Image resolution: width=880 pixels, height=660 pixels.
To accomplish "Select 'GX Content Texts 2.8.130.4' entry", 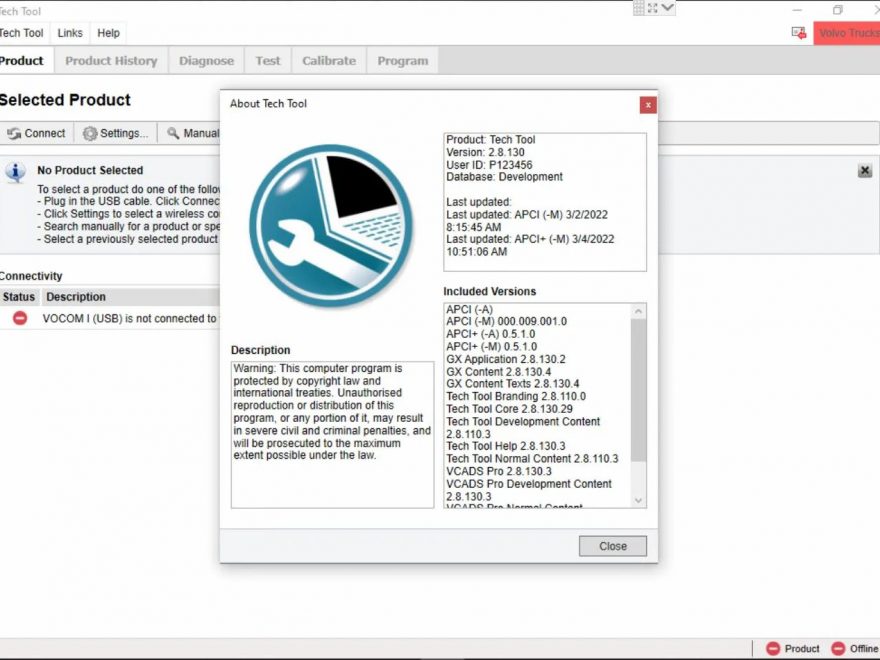I will [x=512, y=384].
